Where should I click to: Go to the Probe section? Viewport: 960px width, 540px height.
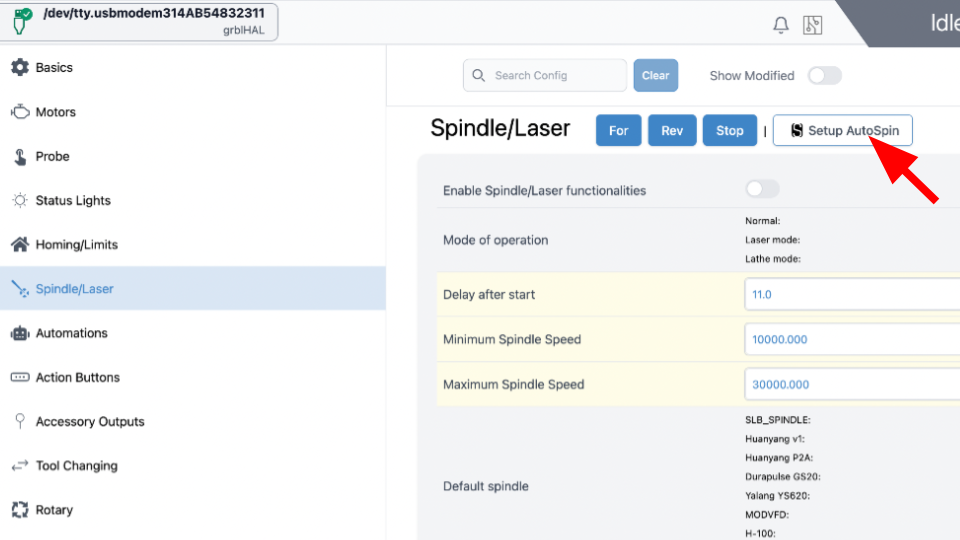[193, 157]
